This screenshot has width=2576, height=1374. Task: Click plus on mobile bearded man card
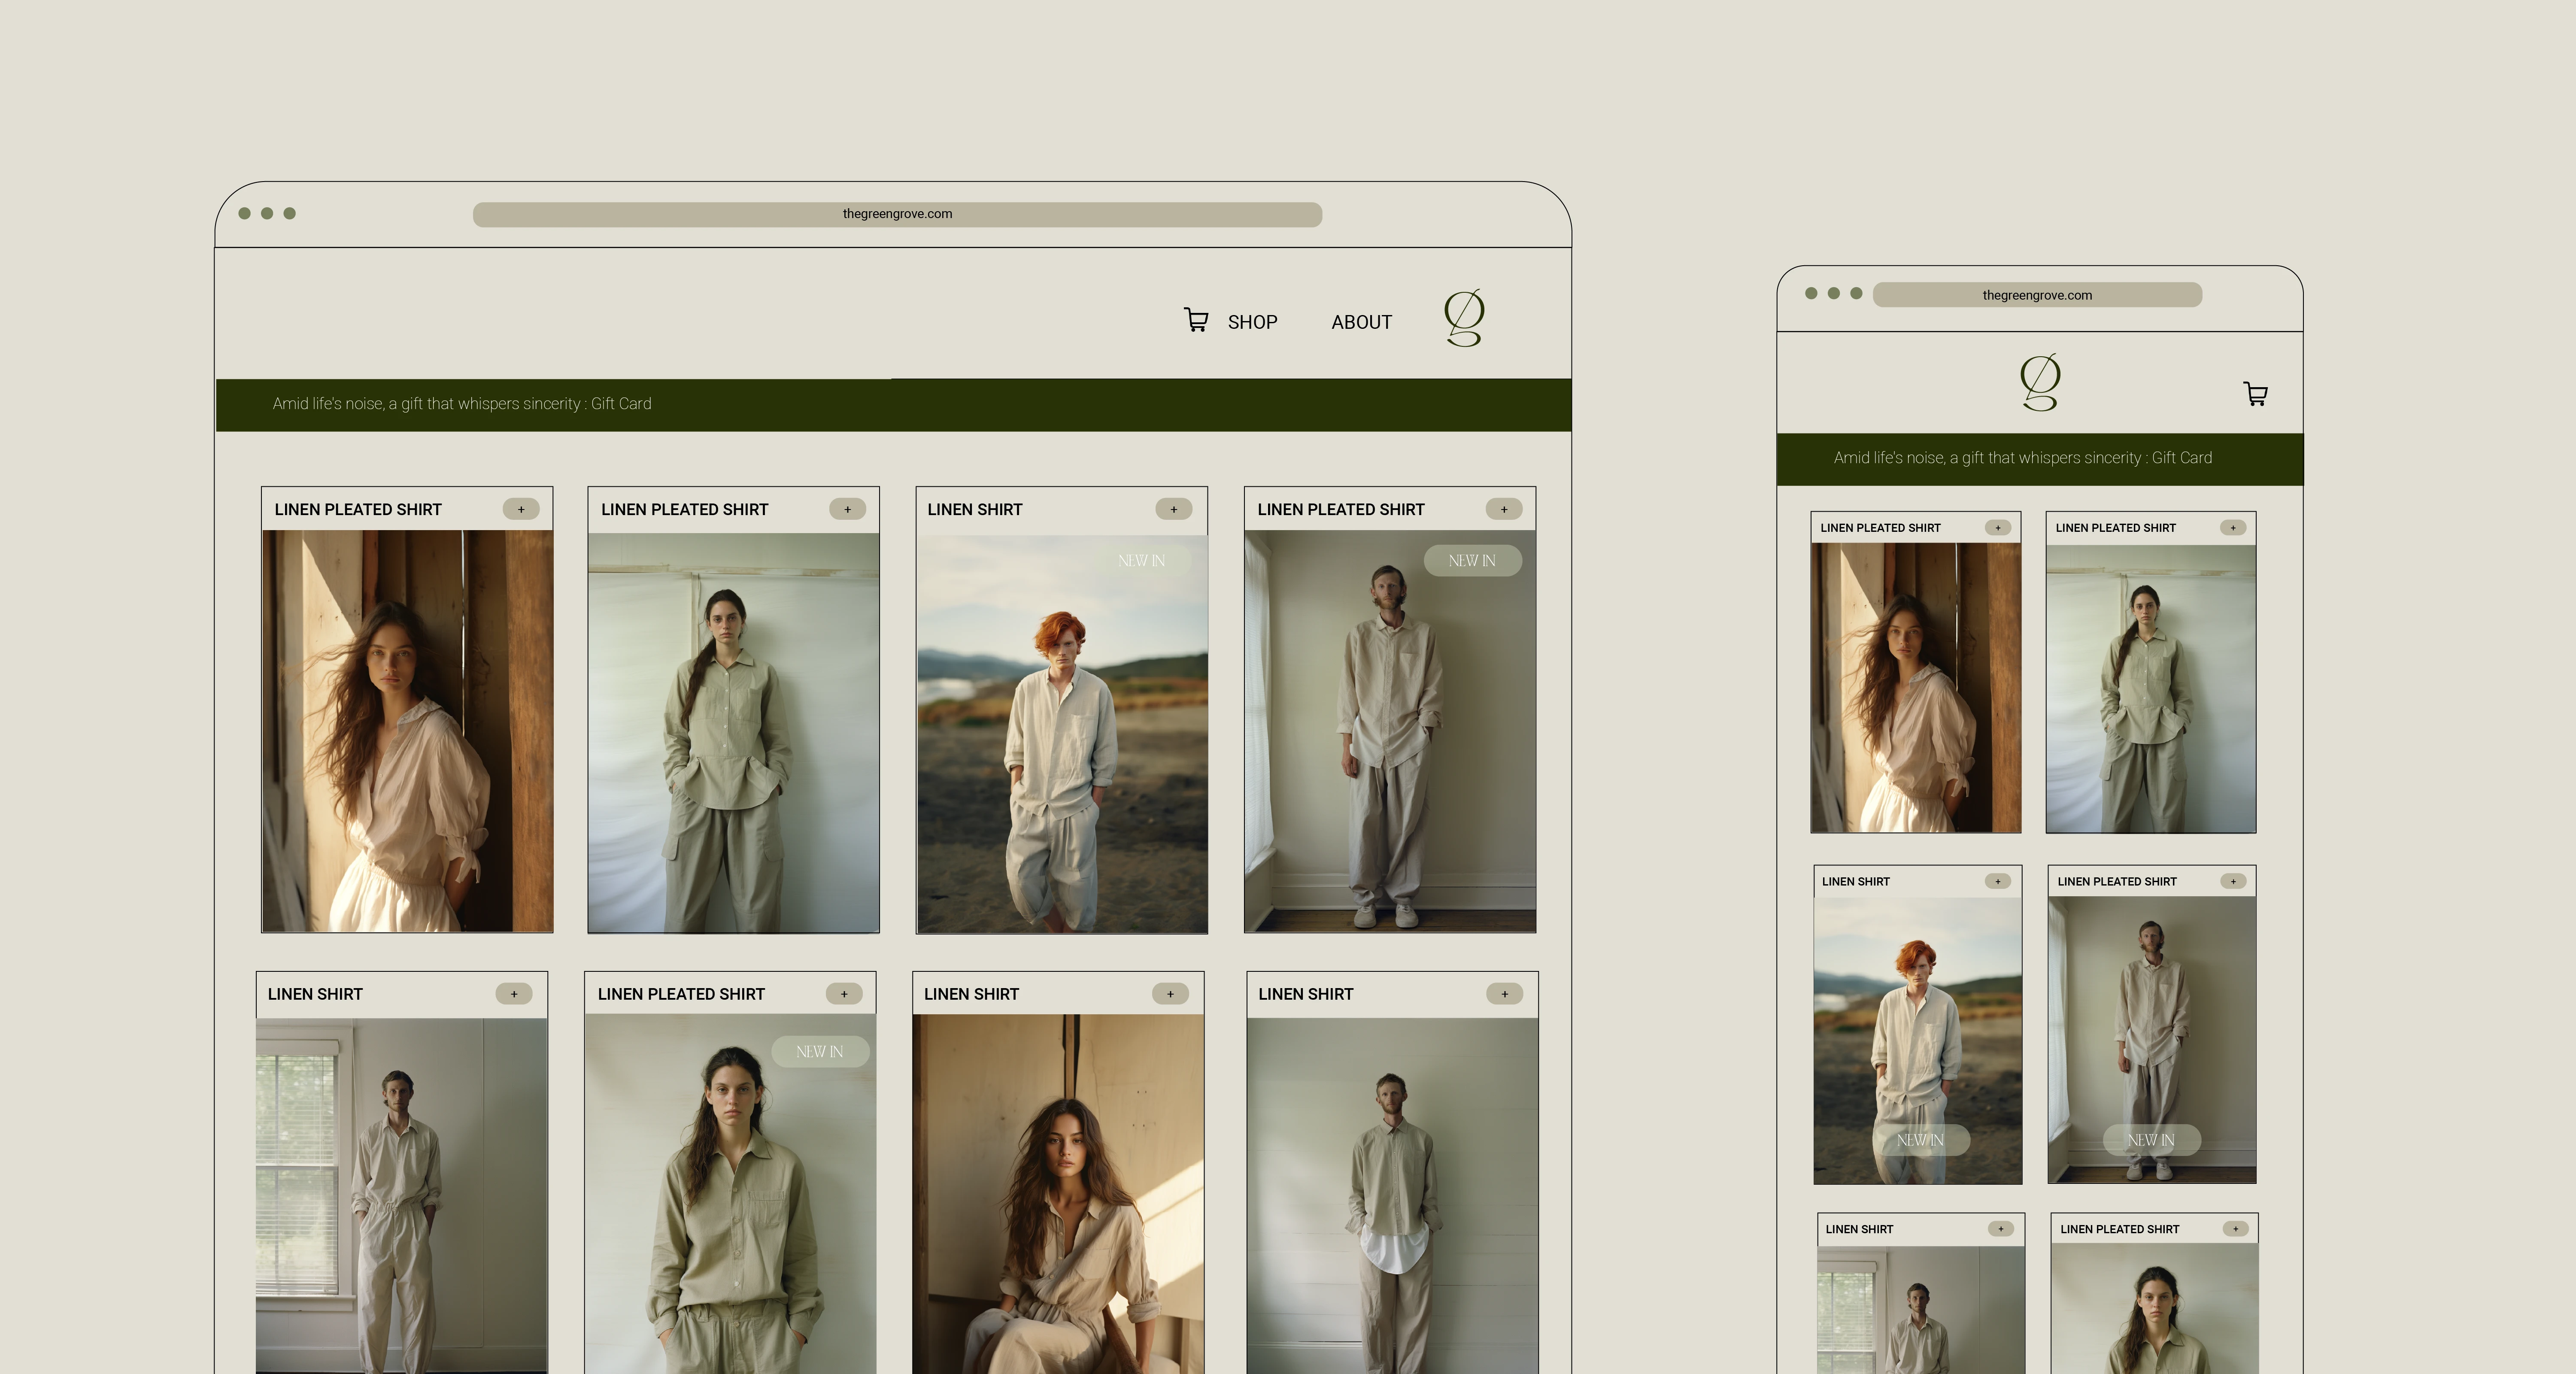pyautogui.click(x=2233, y=881)
